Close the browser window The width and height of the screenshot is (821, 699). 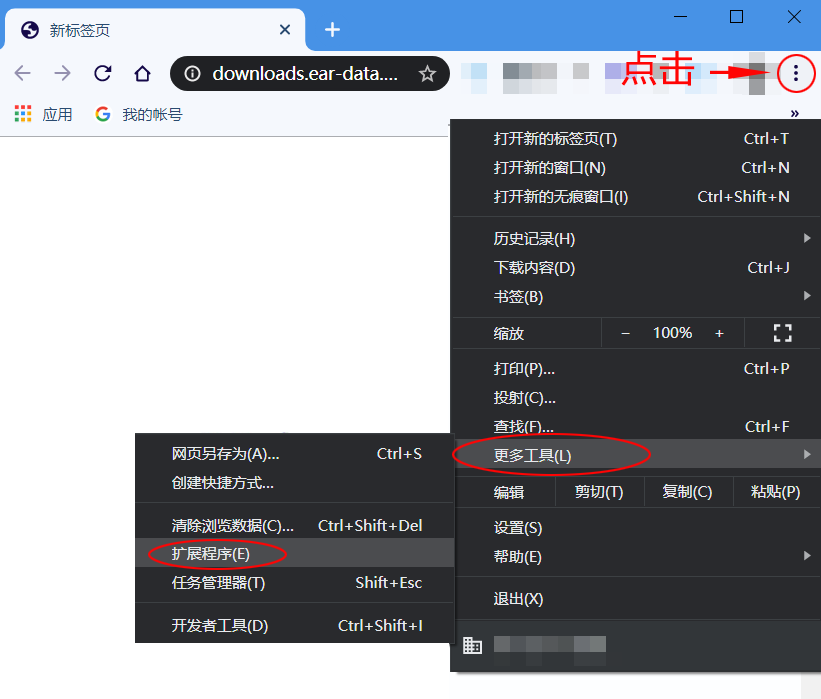click(x=794, y=17)
